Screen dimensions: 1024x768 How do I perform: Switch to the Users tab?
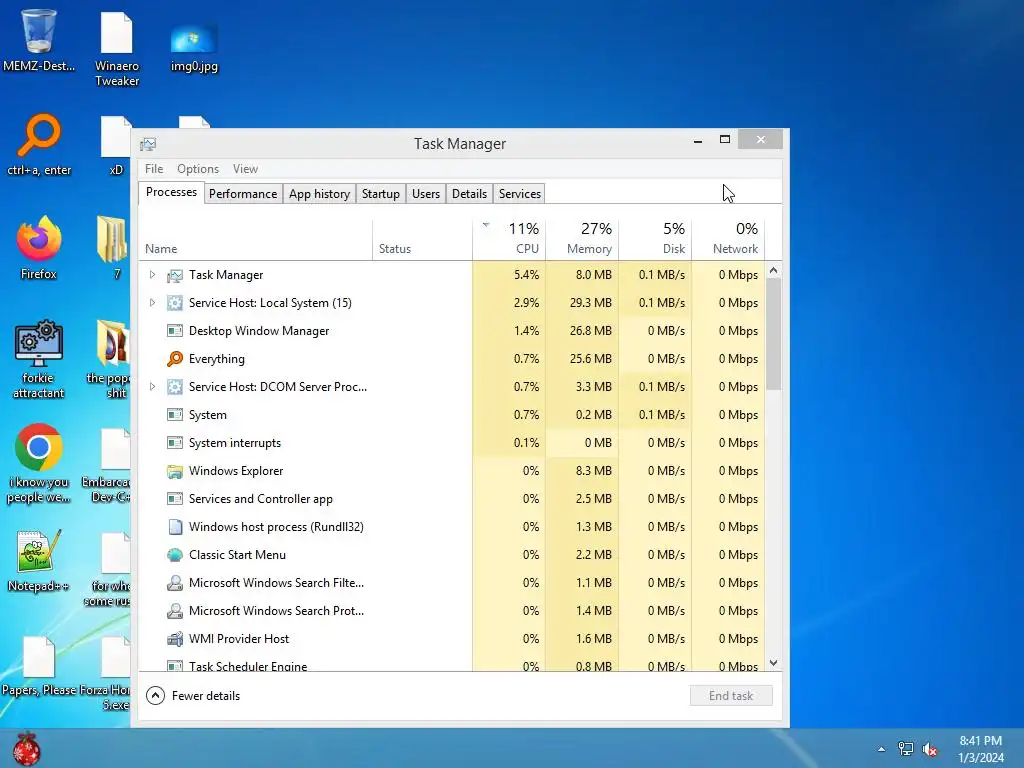(426, 194)
